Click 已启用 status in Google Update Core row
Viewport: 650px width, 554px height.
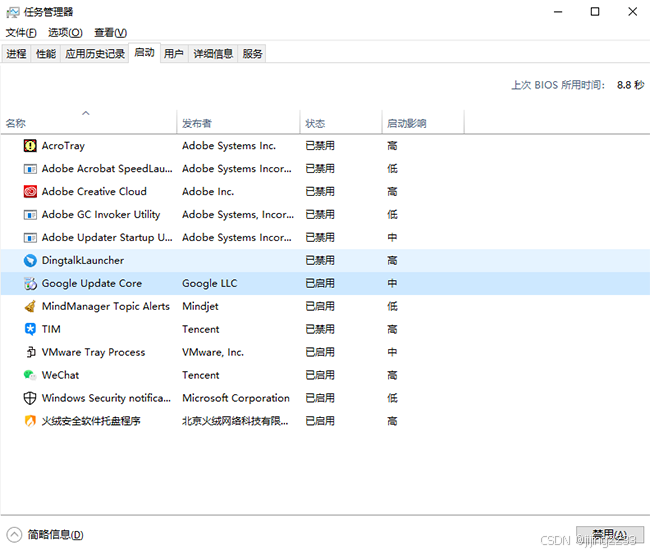[320, 284]
